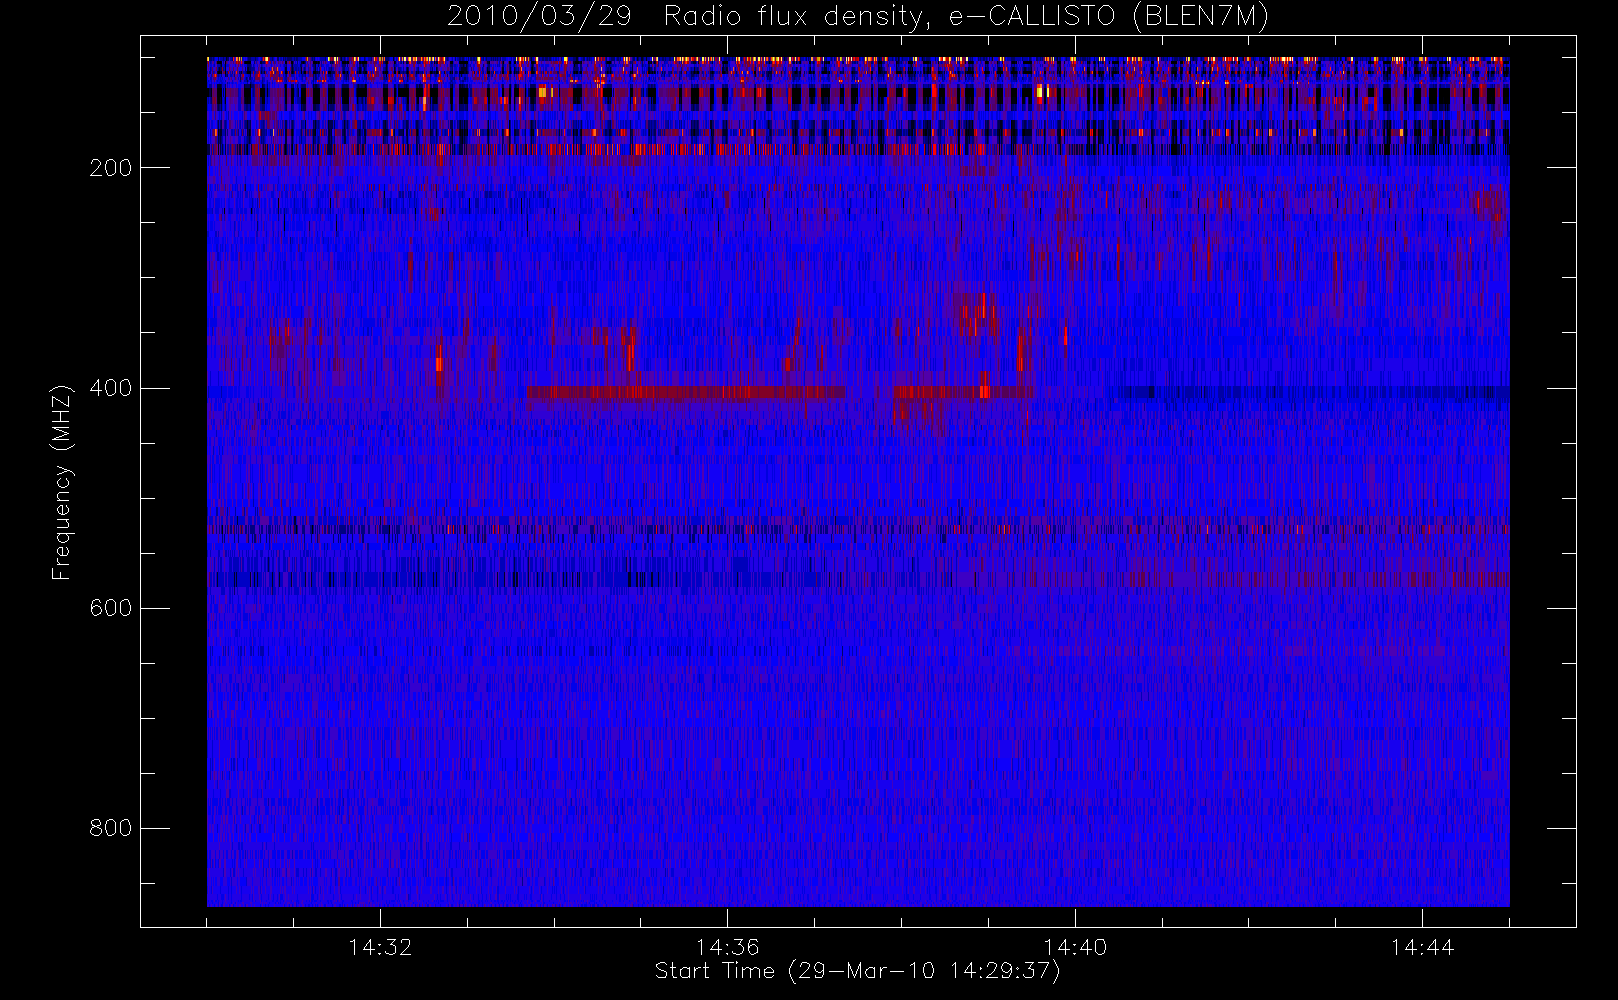Select the 600 frequency tick label
The width and height of the screenshot is (1618, 1000).
pyautogui.click(x=111, y=608)
